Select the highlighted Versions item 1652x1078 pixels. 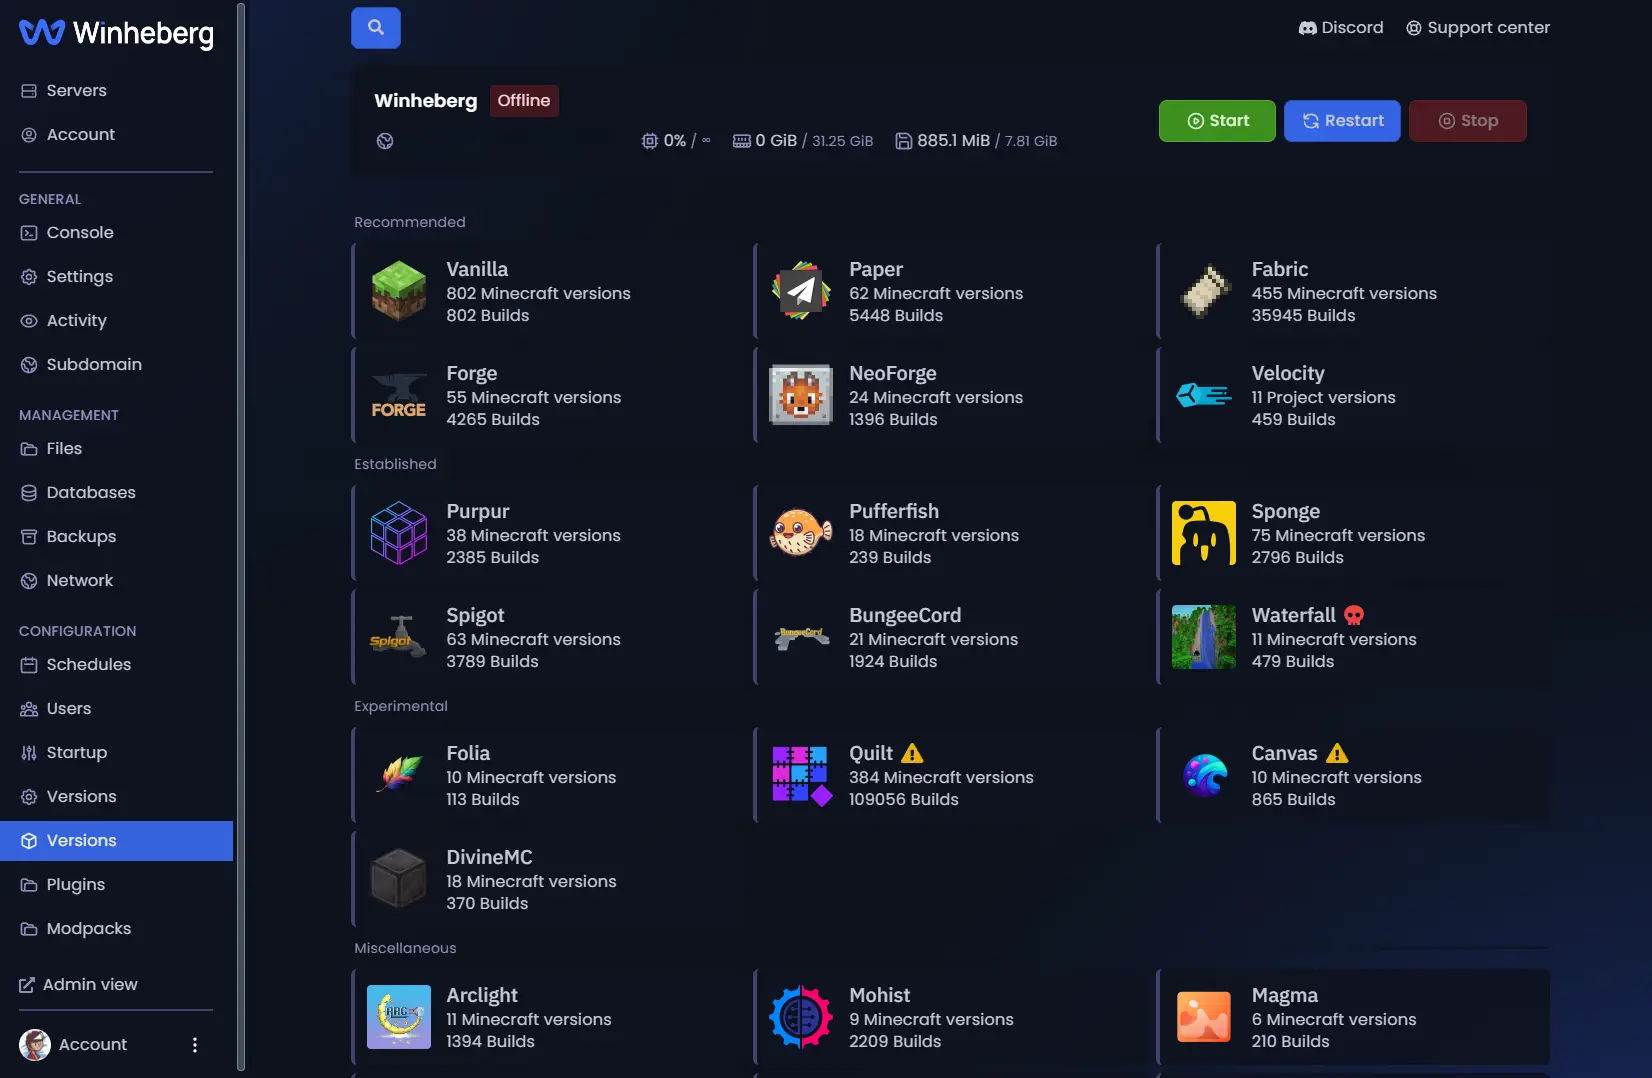117,841
